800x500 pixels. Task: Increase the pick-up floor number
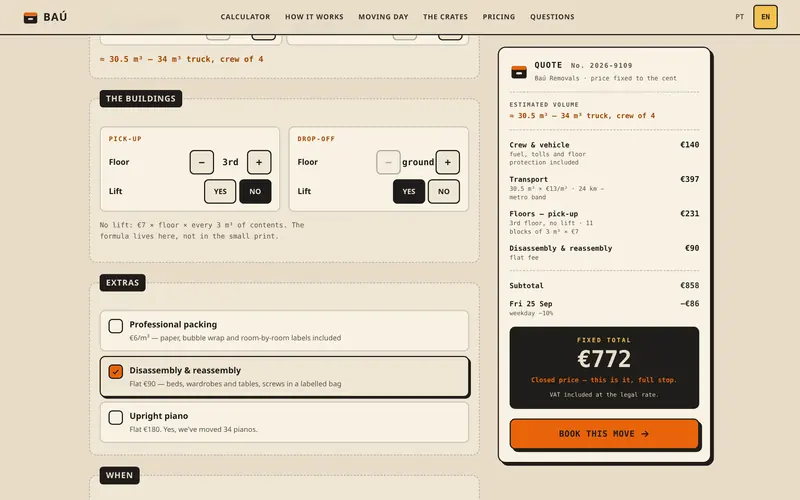259,162
